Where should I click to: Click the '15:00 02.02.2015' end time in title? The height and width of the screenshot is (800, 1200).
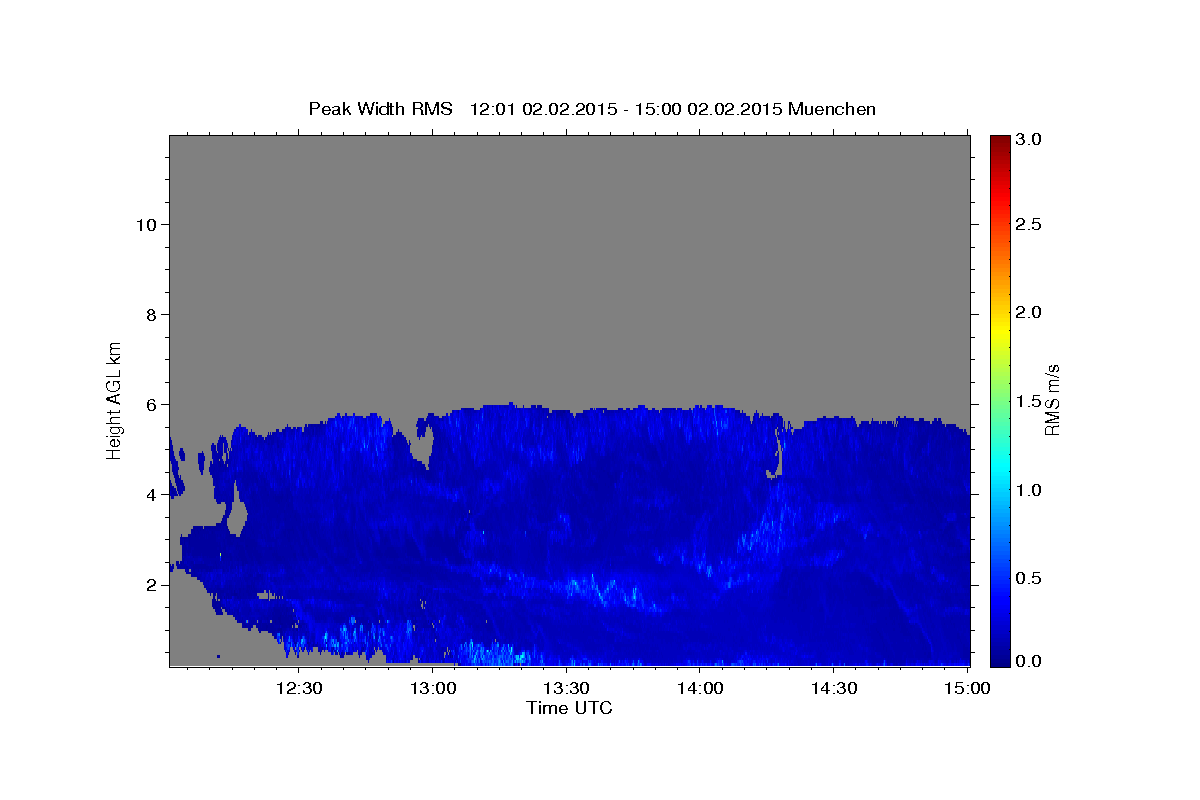point(708,109)
